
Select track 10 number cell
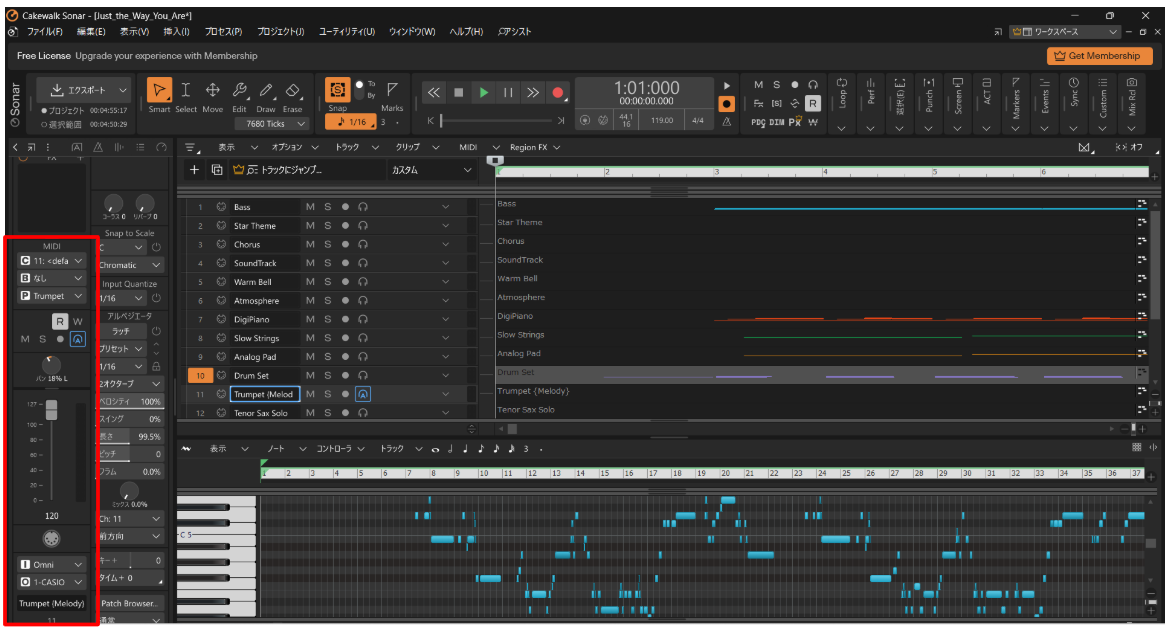click(x=200, y=376)
